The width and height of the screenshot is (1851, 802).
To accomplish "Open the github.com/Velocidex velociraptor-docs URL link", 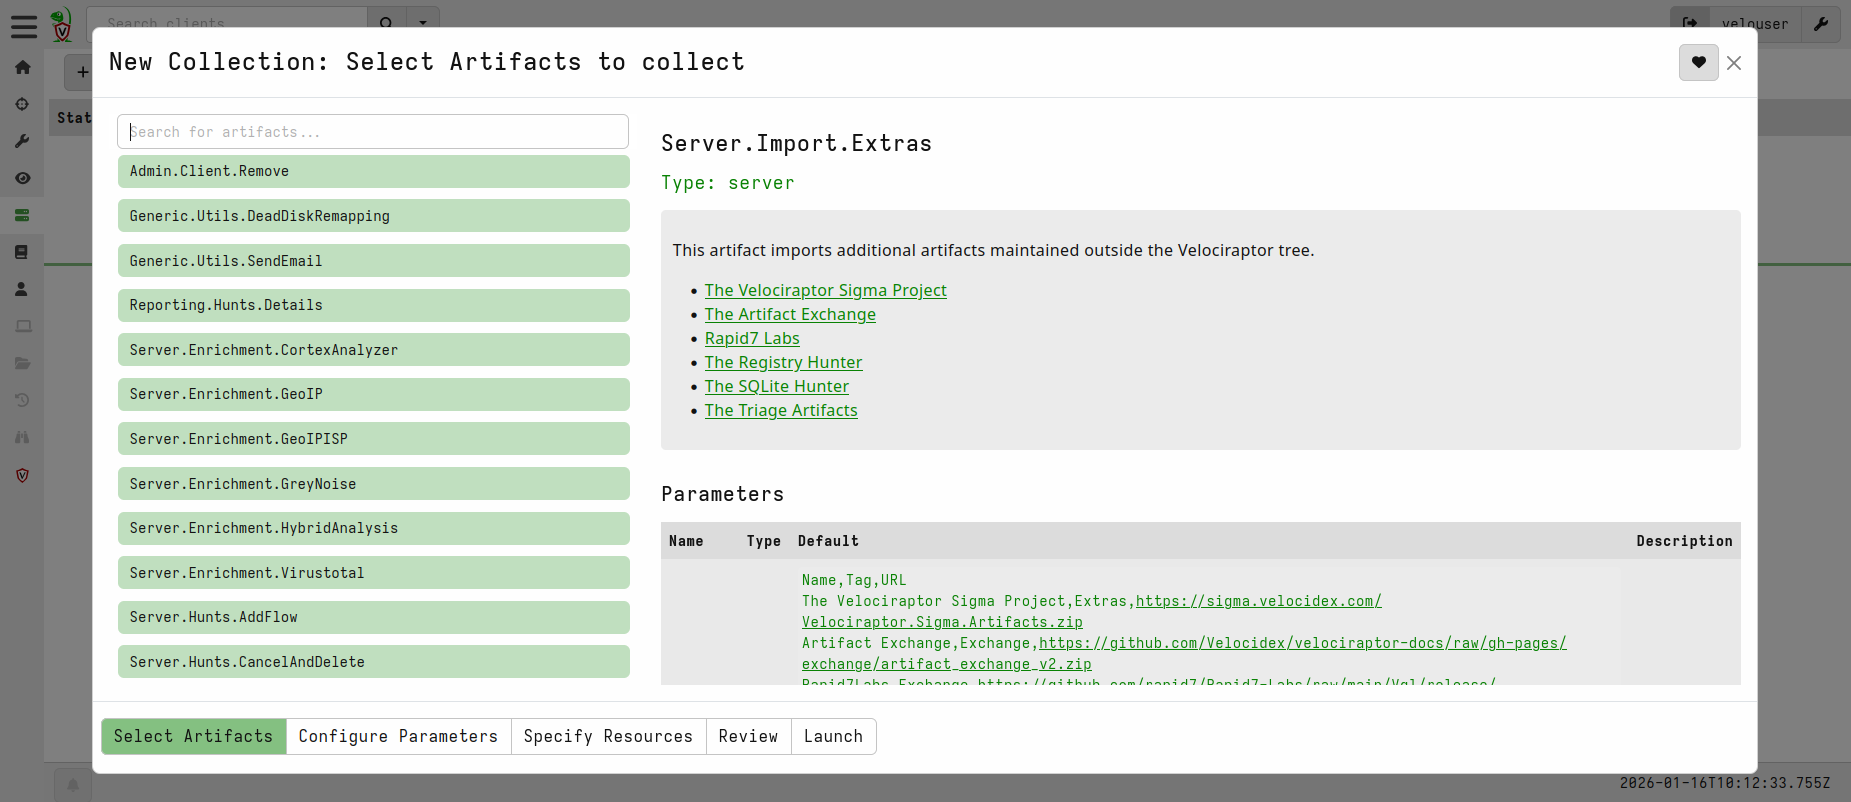I will pyautogui.click(x=1303, y=643).
